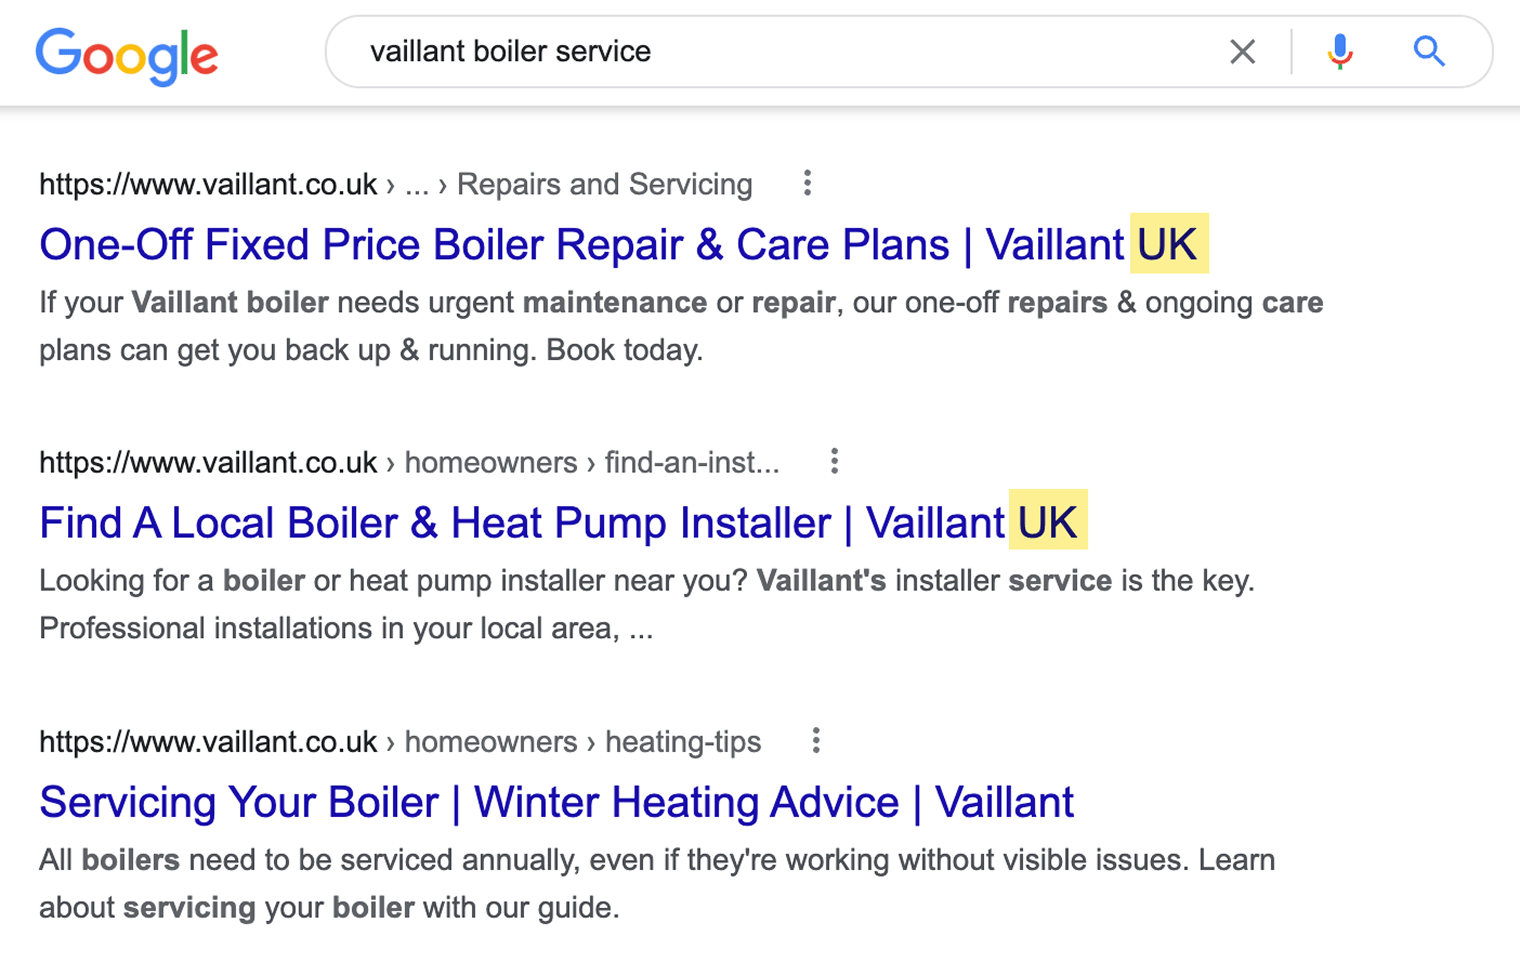Image resolution: width=1520 pixels, height=954 pixels.
Task: Click the 'find-an-inst...' breadcrumb segment
Action: tap(693, 462)
